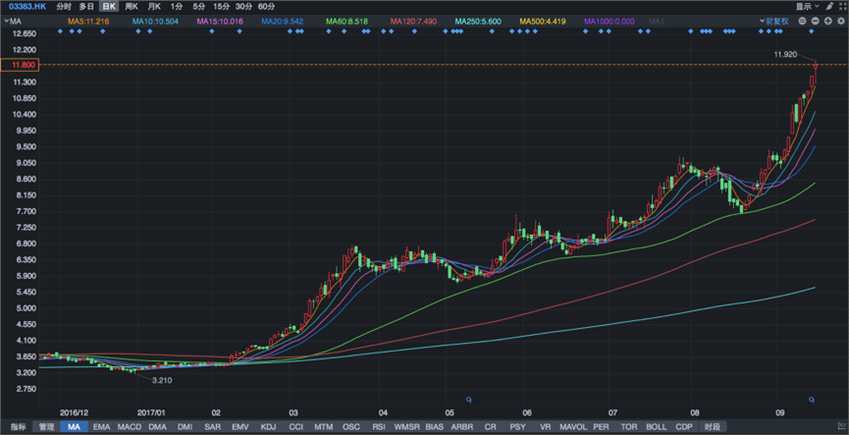
Task: Select the 周K weekly candlestick tab
Action: tap(131, 7)
